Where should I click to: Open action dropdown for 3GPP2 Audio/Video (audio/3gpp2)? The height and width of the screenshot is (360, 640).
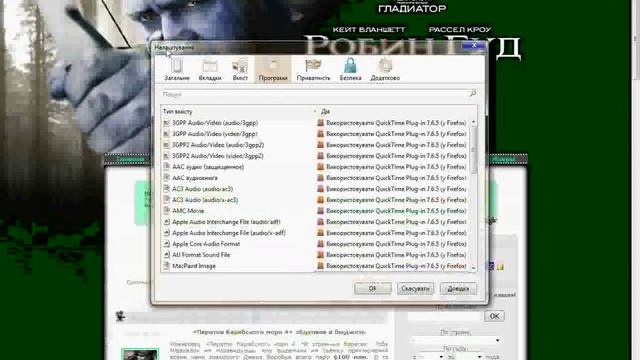[393, 145]
